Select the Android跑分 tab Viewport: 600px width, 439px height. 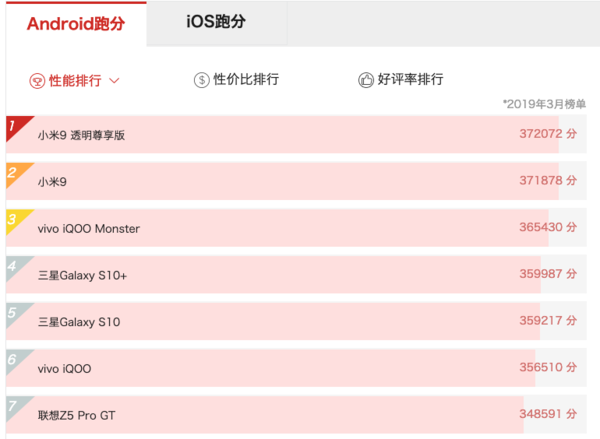(x=76, y=23)
